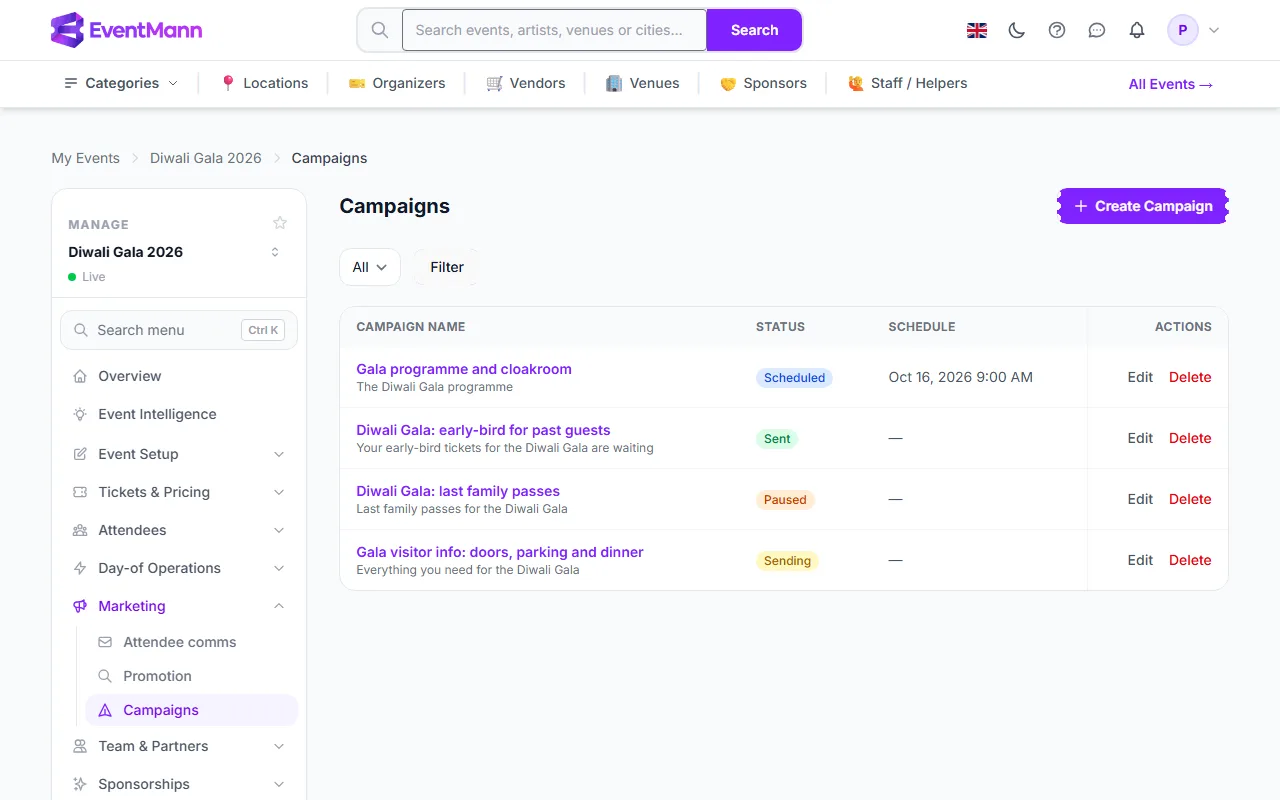Viewport: 1280px width, 800px height.
Task: Open the chat messages icon
Action: click(x=1097, y=30)
